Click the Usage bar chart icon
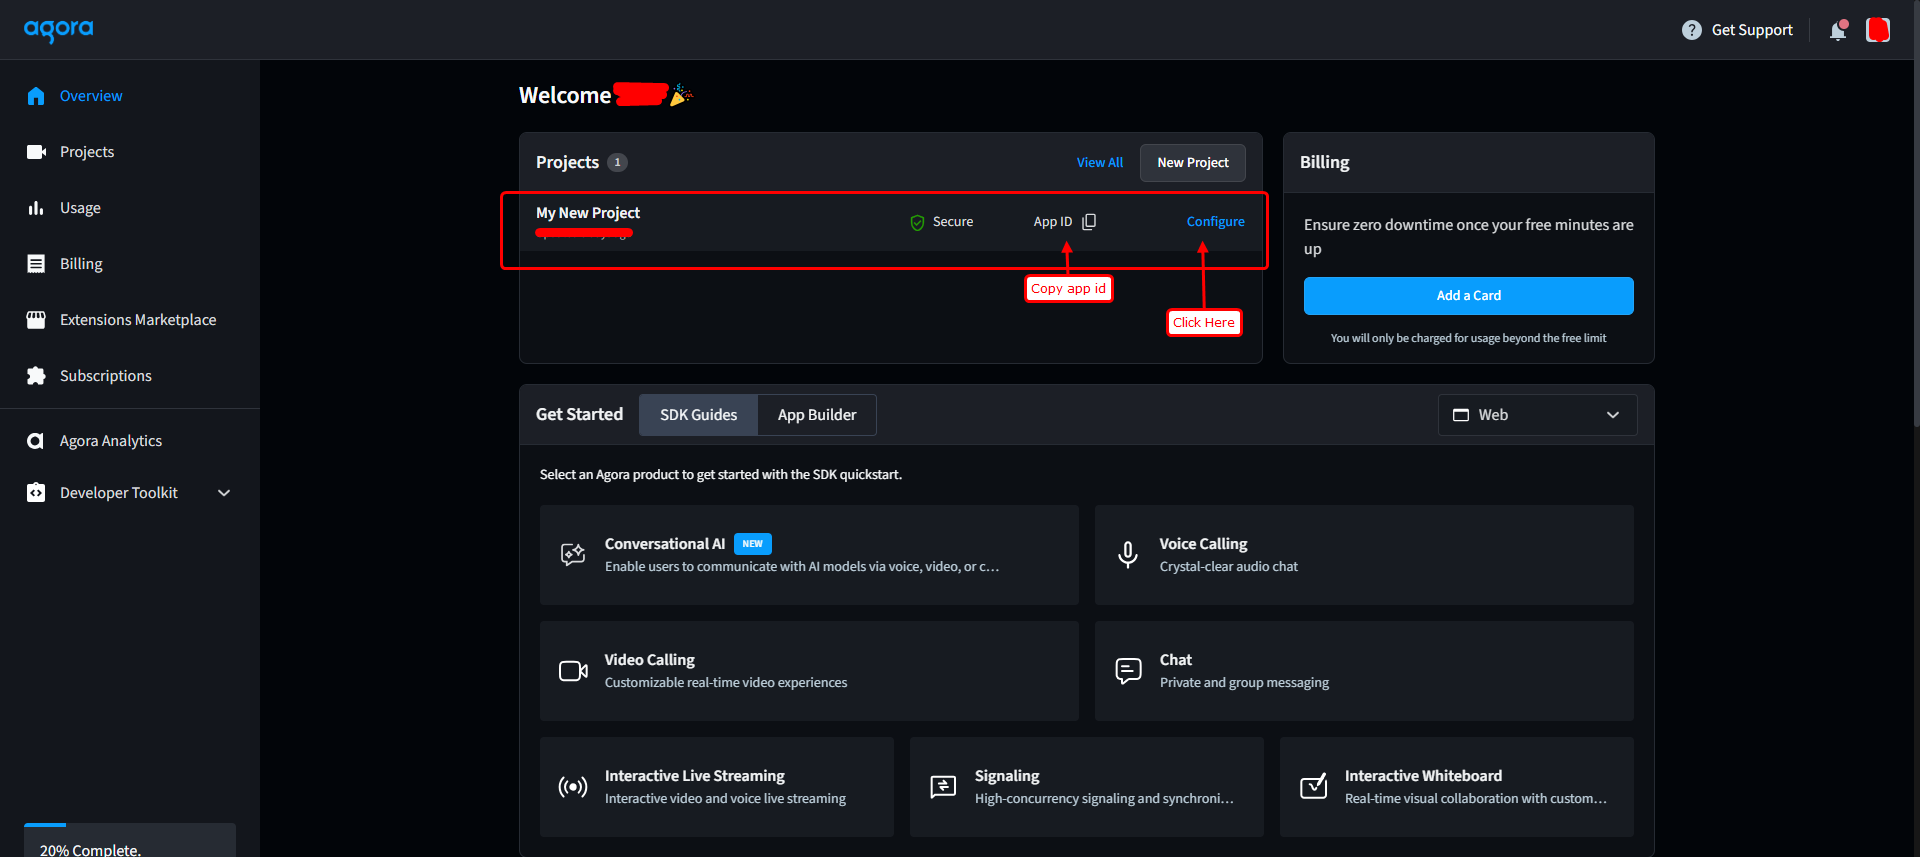Image resolution: width=1920 pixels, height=857 pixels. (x=36, y=208)
